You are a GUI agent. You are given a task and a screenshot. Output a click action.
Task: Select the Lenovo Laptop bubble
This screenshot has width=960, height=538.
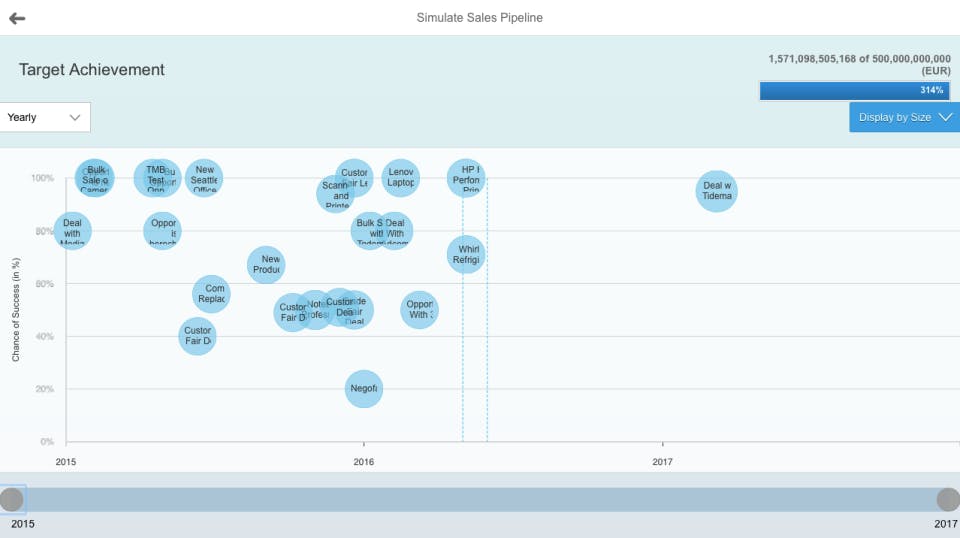coord(400,178)
